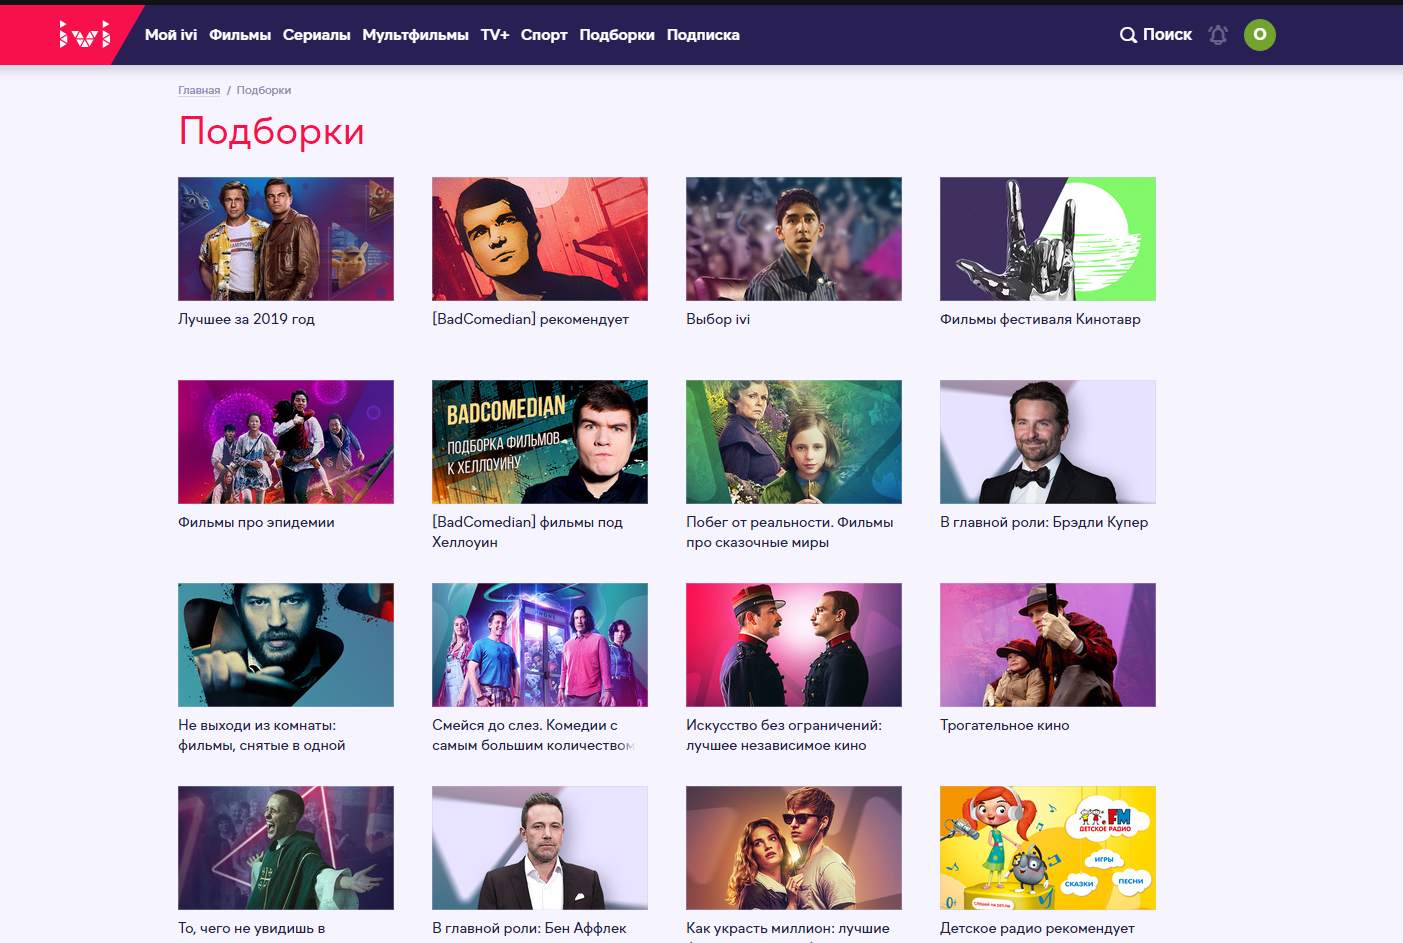
Task: Click В главной роли: Бен Аффлек title
Action: [529, 928]
